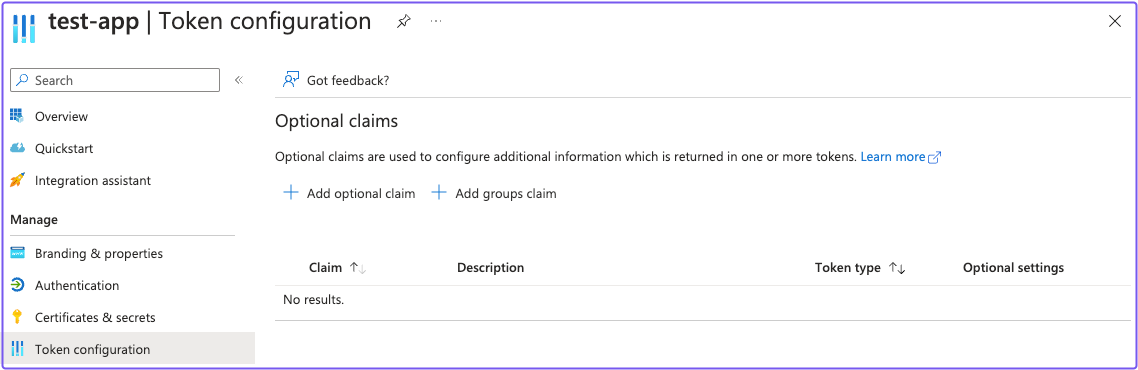The width and height of the screenshot is (1138, 370).
Task: Sort by Token type column header
Action: 848,268
